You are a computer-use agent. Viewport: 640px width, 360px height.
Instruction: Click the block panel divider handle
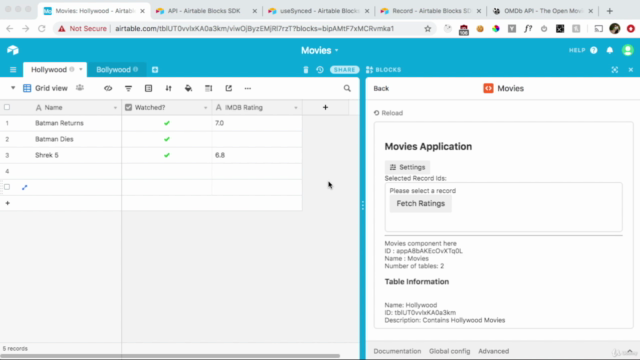coord(362,205)
